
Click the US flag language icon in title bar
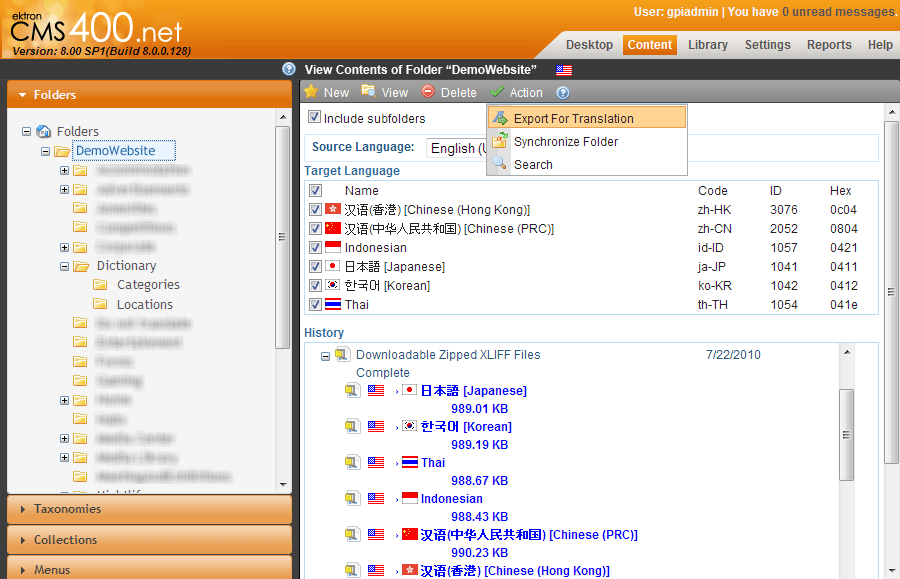coord(564,70)
